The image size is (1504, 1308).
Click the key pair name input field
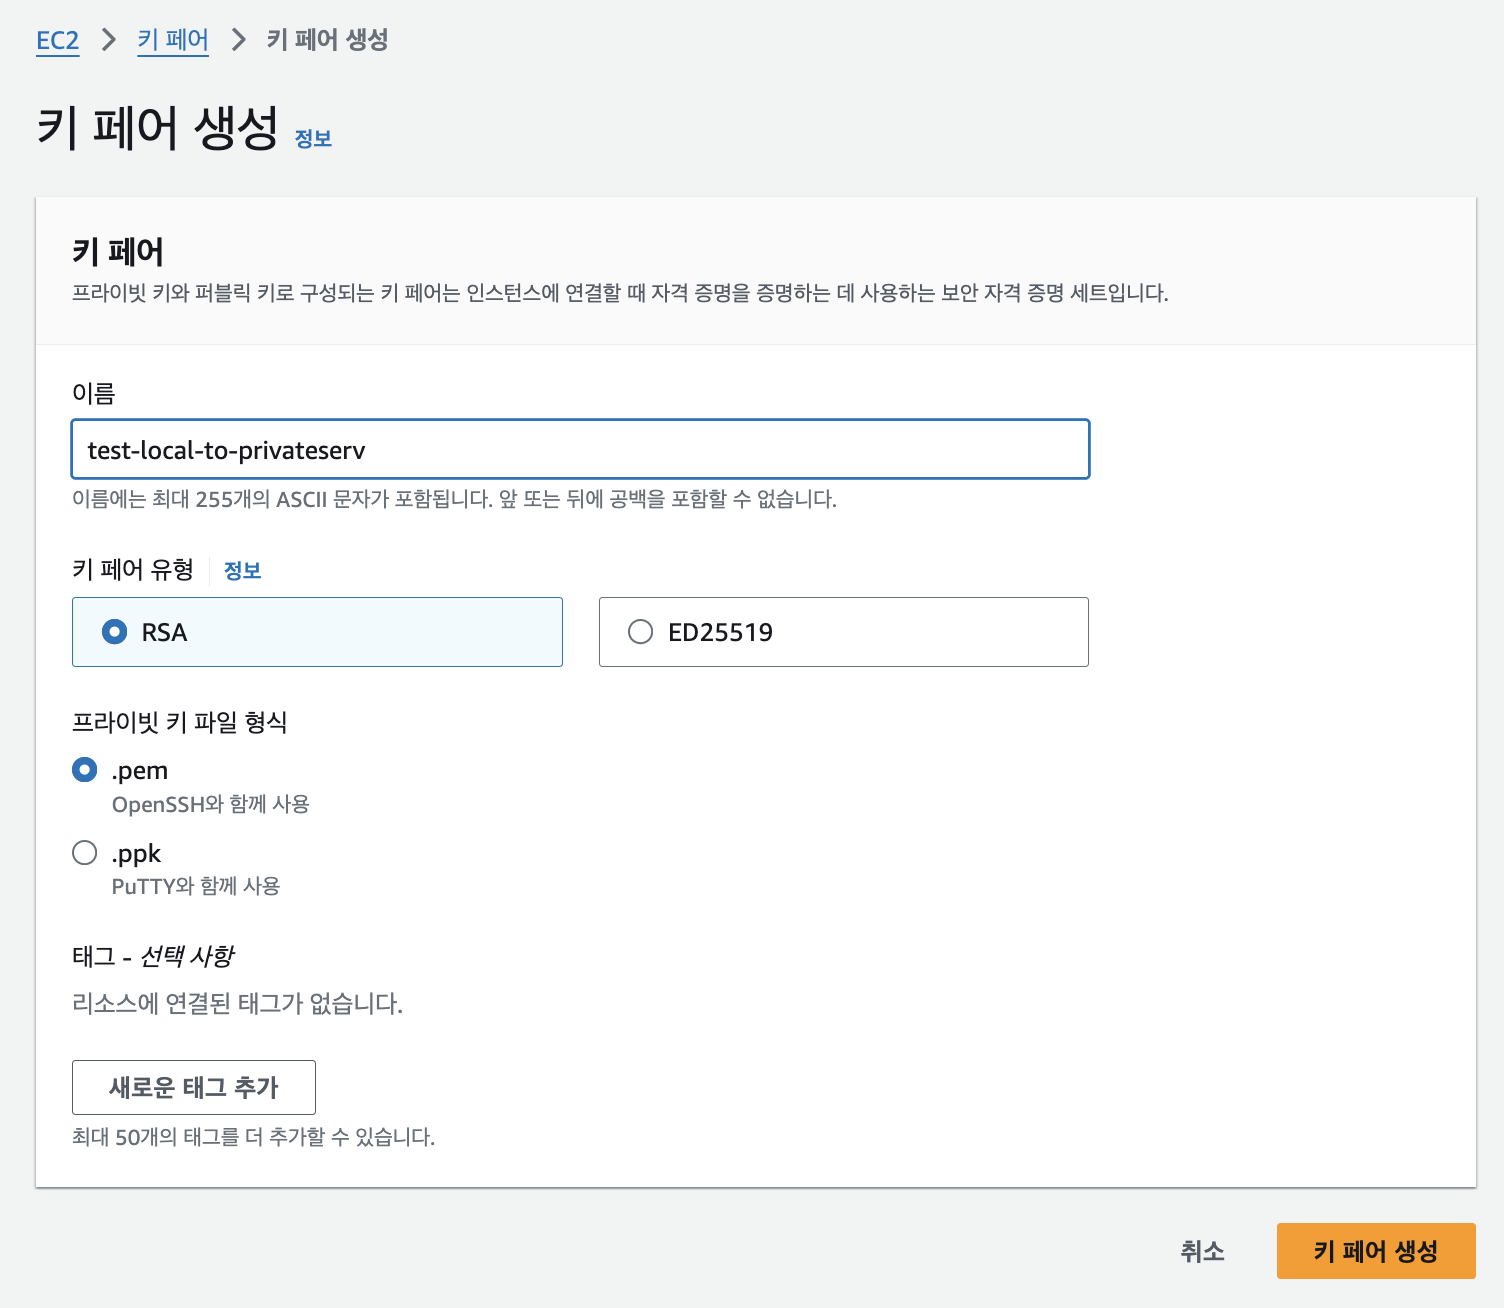pos(581,450)
